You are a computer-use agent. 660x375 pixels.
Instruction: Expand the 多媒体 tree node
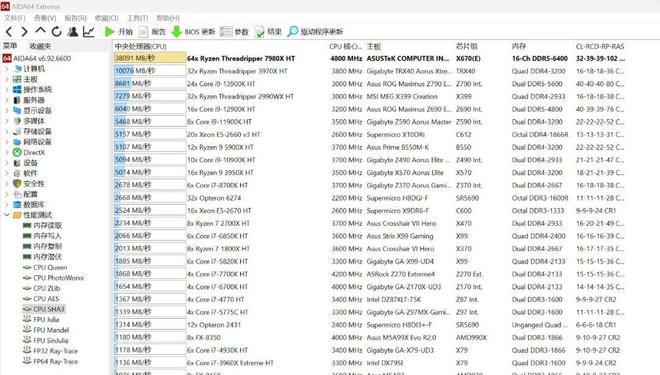click(x=6, y=121)
